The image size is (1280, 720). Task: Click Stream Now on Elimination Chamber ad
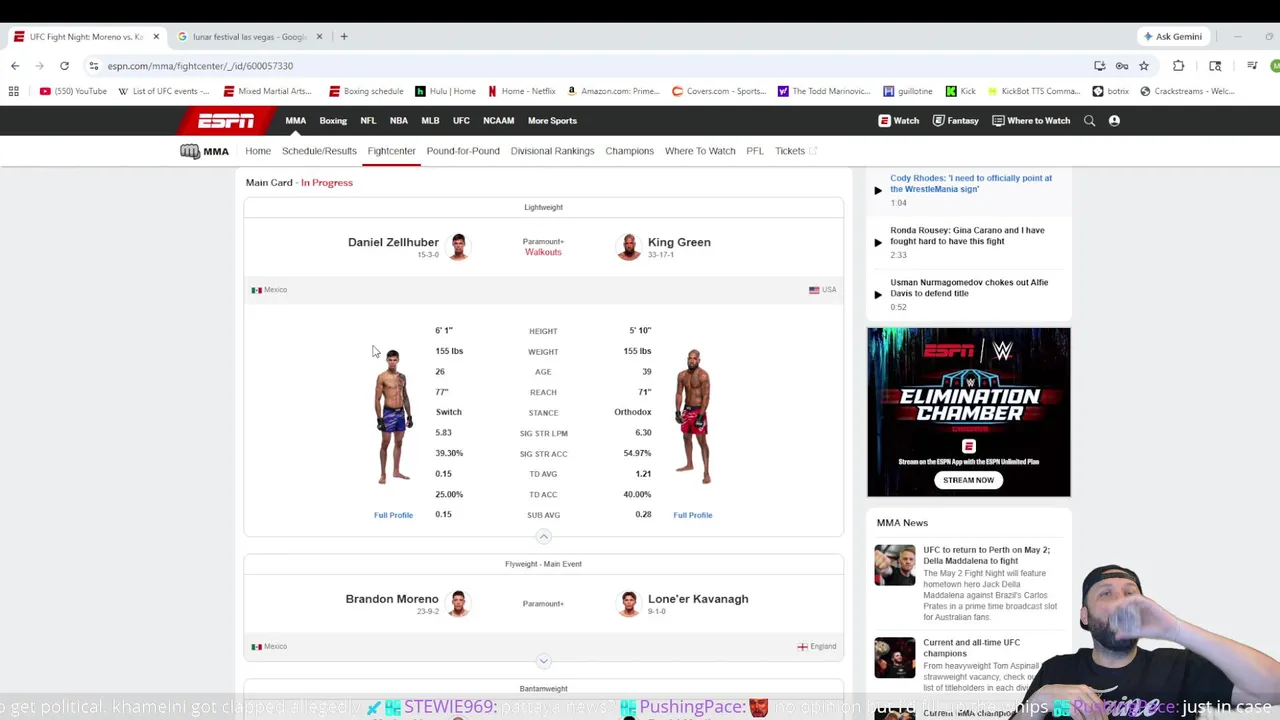point(968,480)
